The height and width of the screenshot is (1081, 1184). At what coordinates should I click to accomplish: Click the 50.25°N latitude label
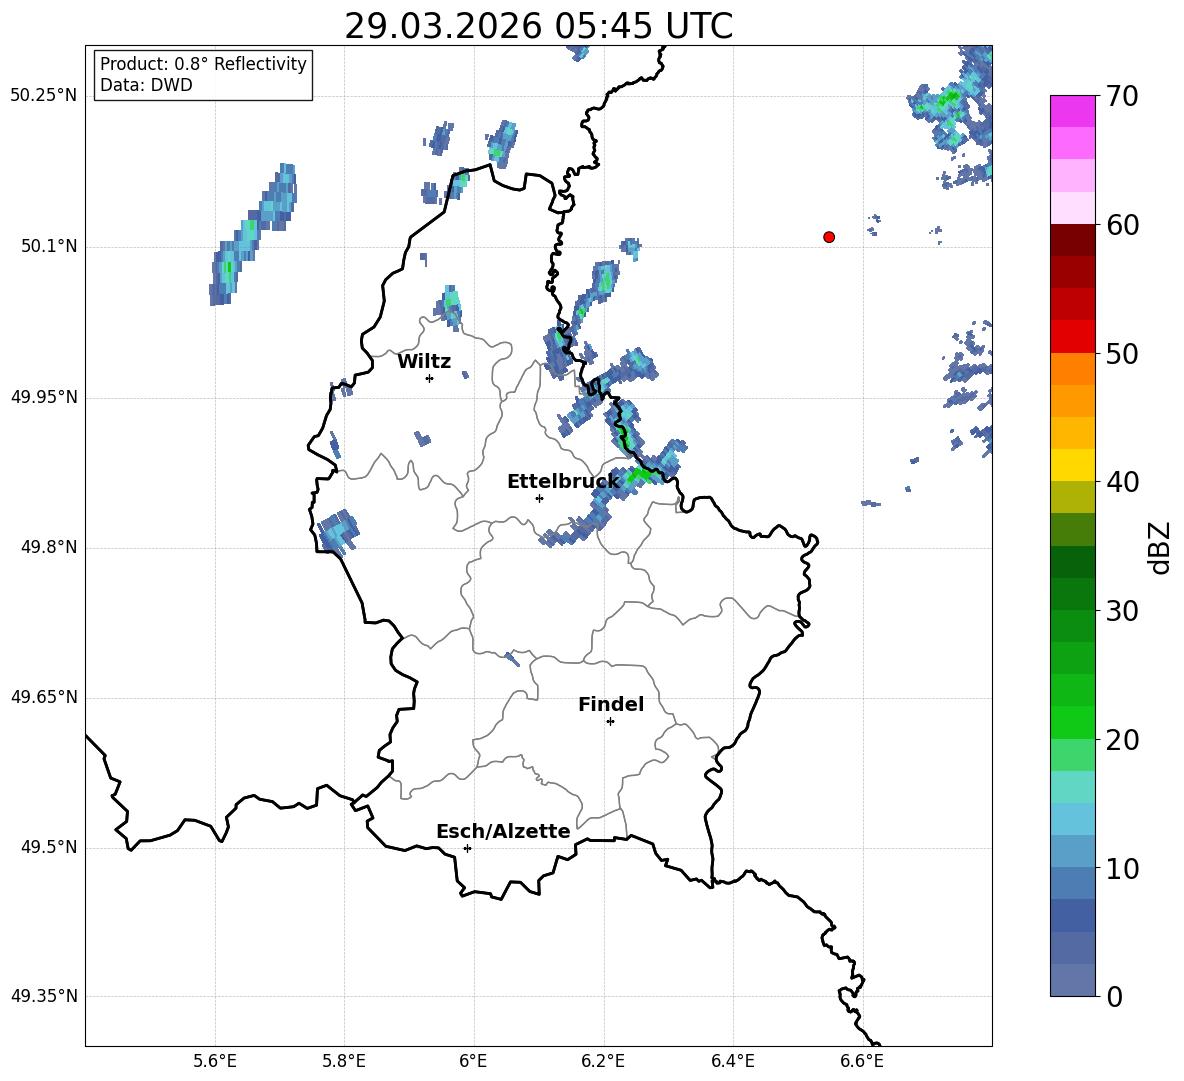pyautogui.click(x=44, y=96)
